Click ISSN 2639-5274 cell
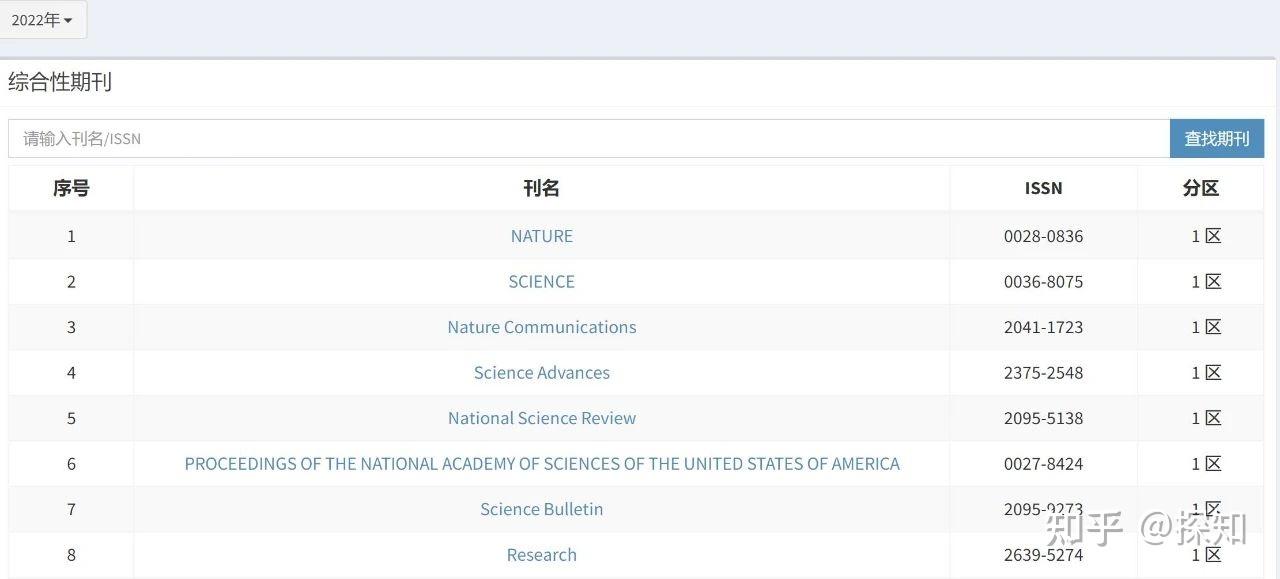The width and height of the screenshot is (1280, 579). tap(1043, 555)
